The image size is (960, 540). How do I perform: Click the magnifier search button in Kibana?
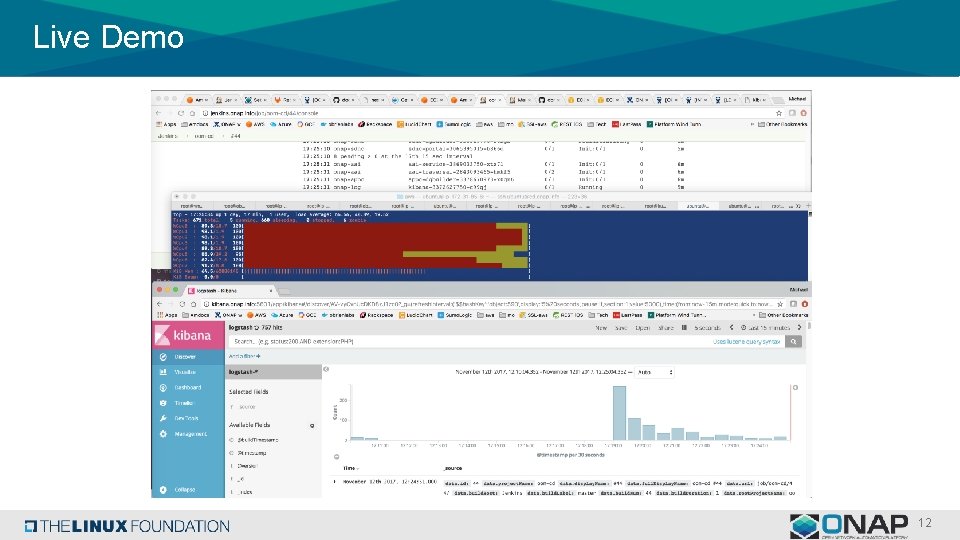coord(793,342)
